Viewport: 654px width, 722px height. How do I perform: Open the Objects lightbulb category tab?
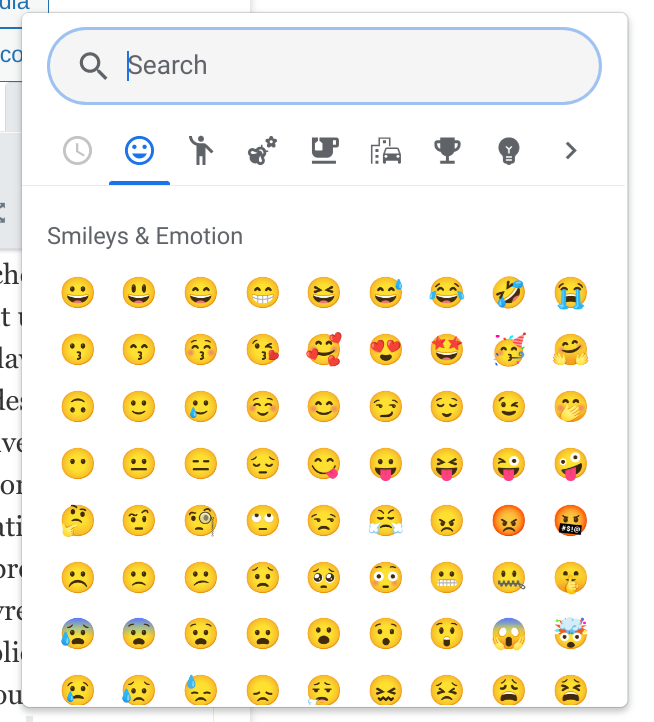pos(509,151)
